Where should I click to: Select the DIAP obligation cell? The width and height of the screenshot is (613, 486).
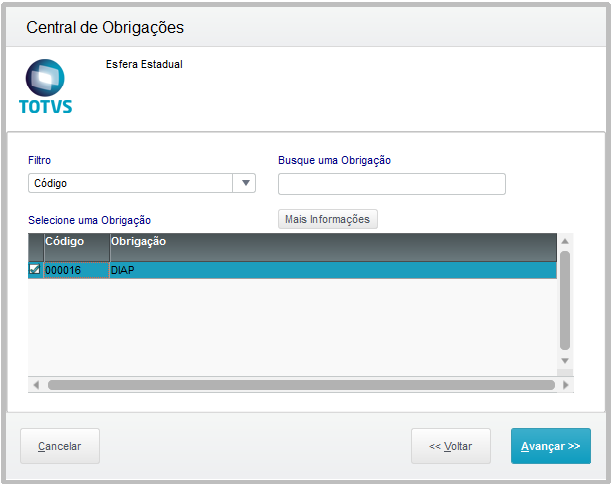click(x=330, y=270)
